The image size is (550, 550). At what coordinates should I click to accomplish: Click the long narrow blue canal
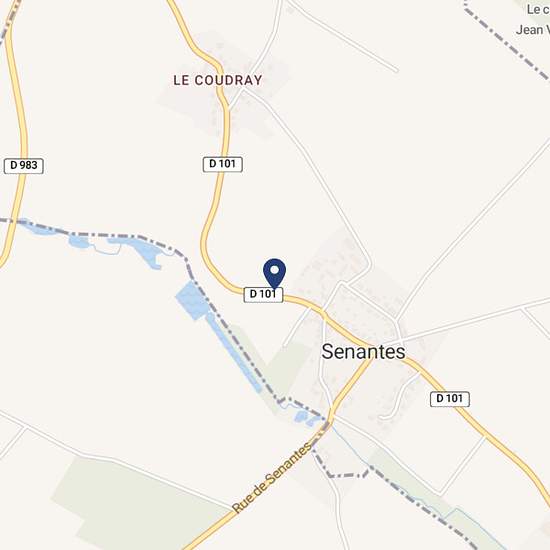tap(234, 353)
